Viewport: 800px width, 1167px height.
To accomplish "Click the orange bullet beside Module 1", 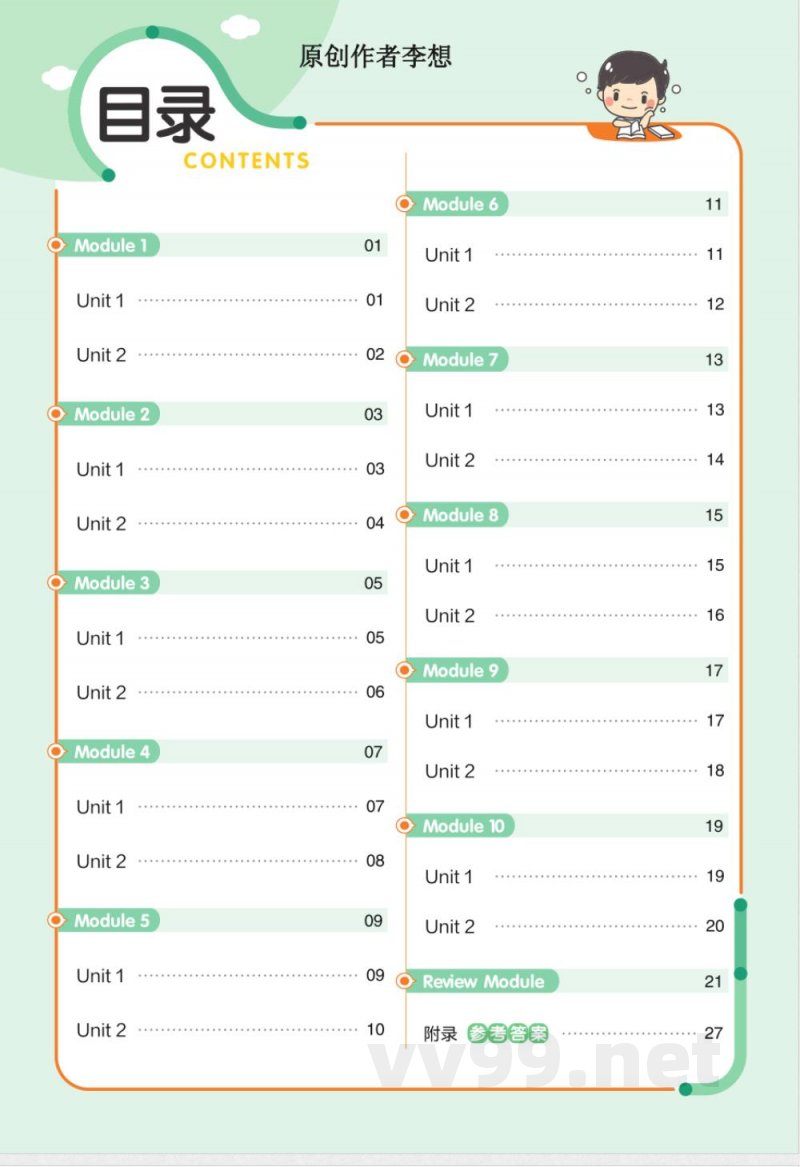I will click(56, 245).
